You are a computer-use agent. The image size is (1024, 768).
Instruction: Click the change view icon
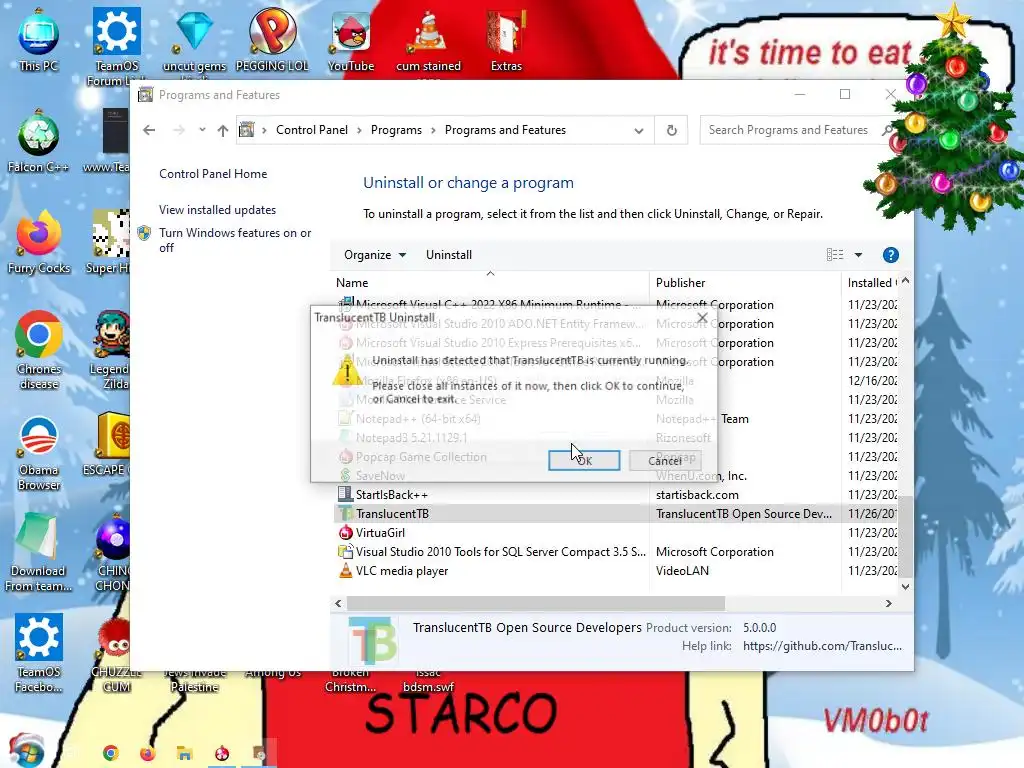coord(835,255)
